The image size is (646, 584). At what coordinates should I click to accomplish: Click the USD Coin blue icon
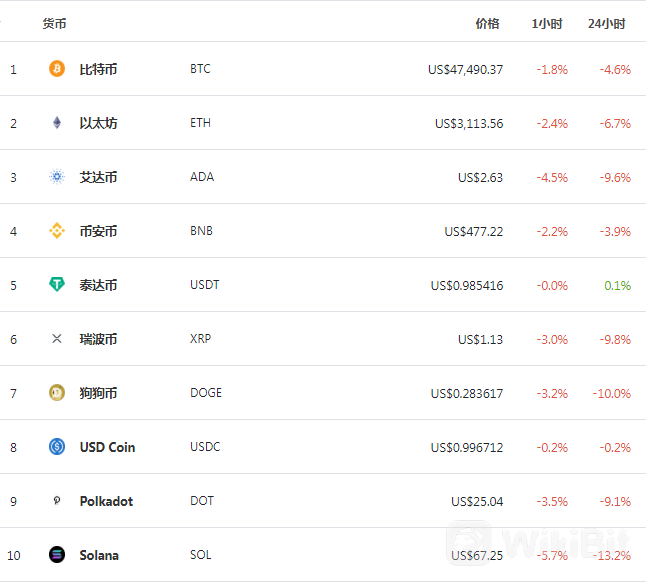(57, 446)
